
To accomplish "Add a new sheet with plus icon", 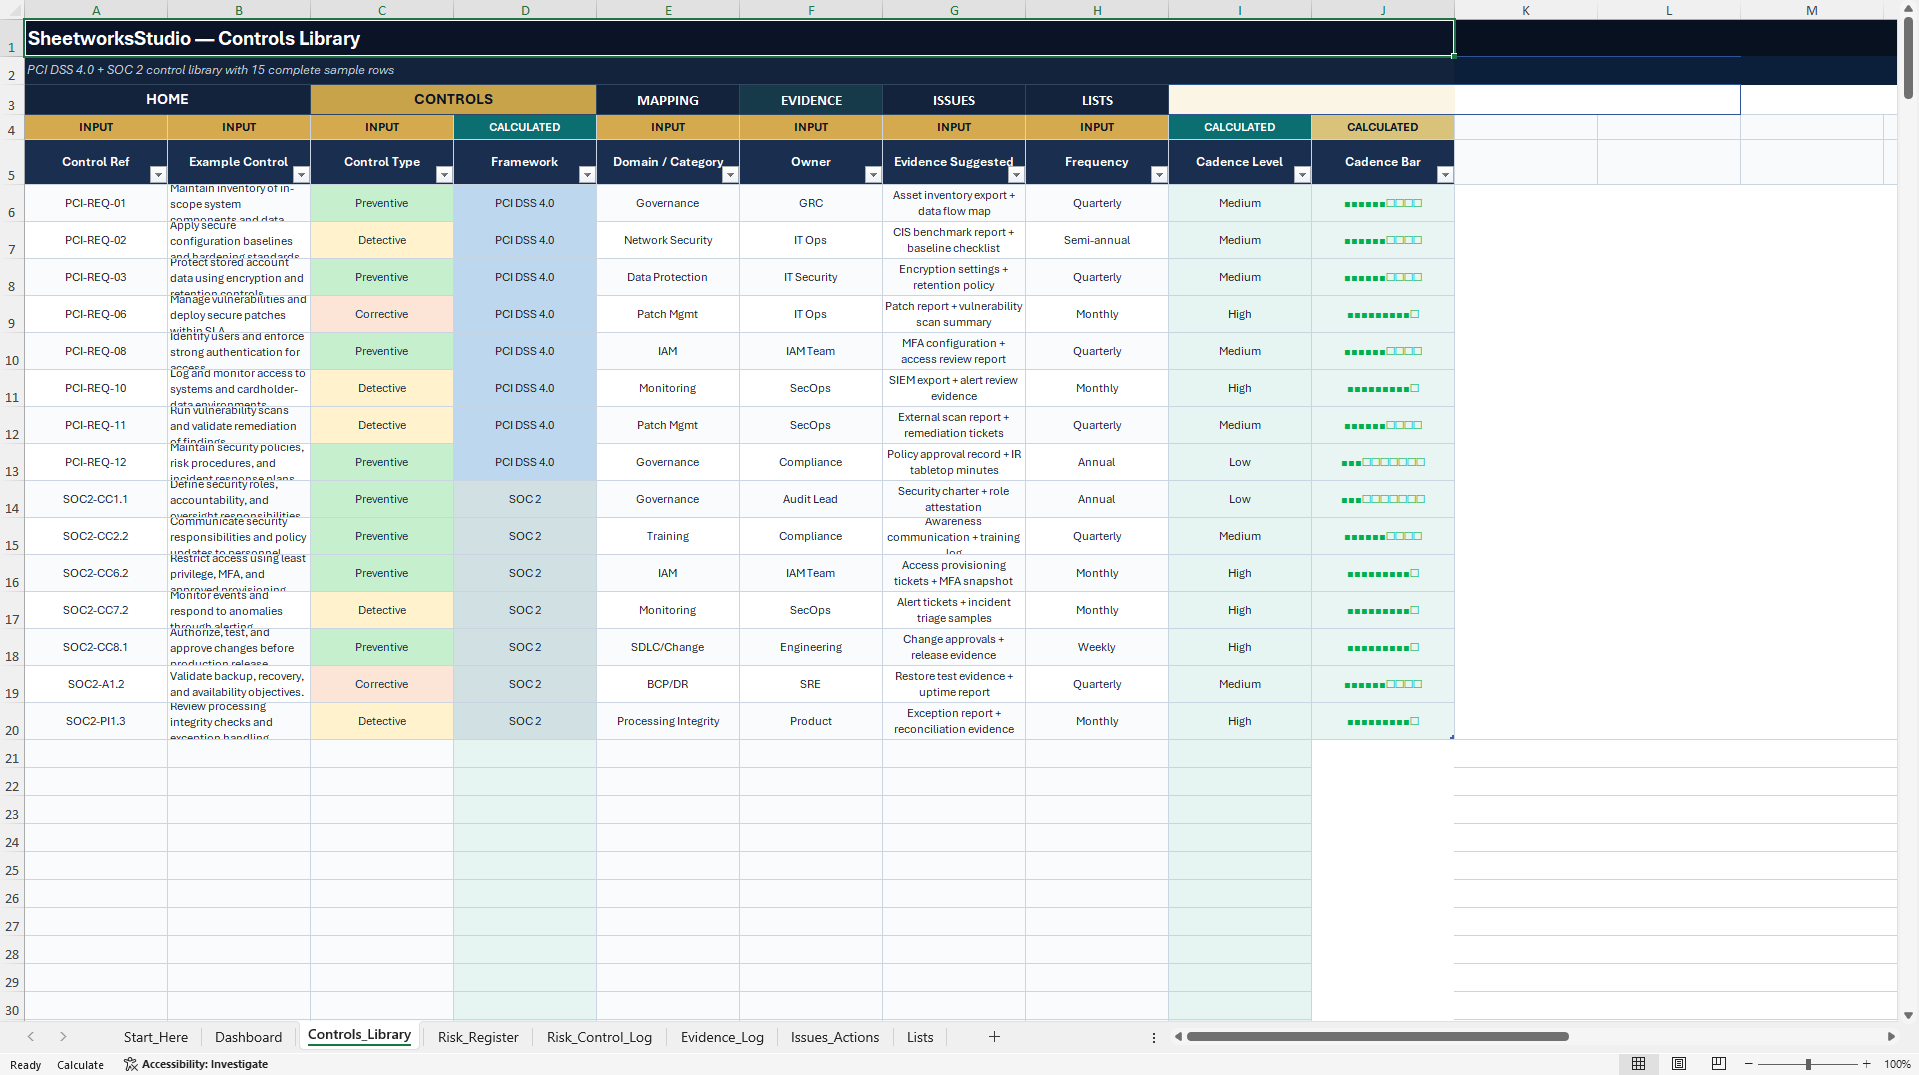I will [994, 1037].
